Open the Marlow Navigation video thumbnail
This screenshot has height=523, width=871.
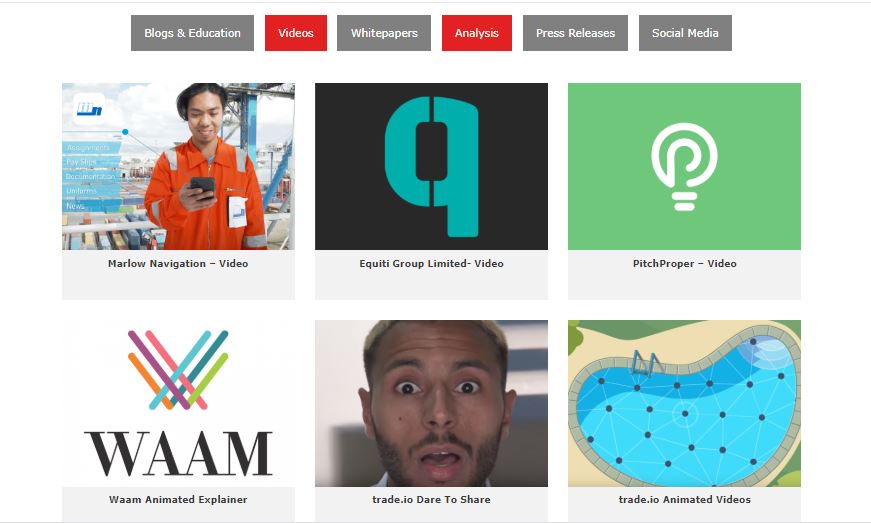click(178, 166)
